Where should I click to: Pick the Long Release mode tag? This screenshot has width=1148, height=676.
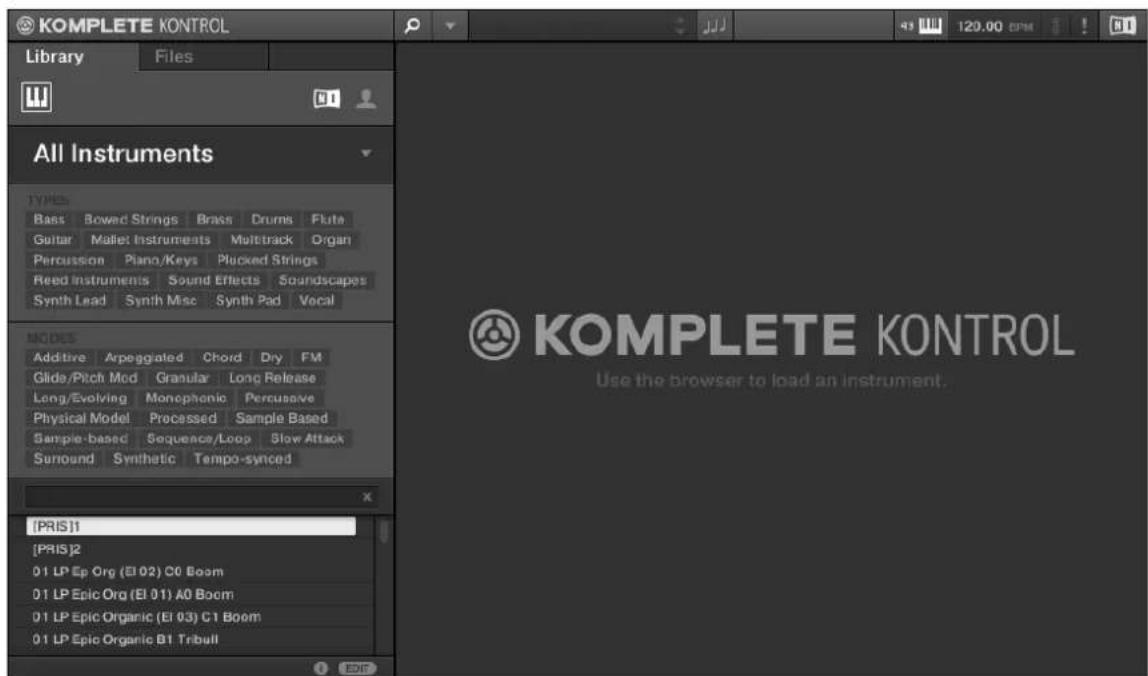pyautogui.click(x=272, y=378)
